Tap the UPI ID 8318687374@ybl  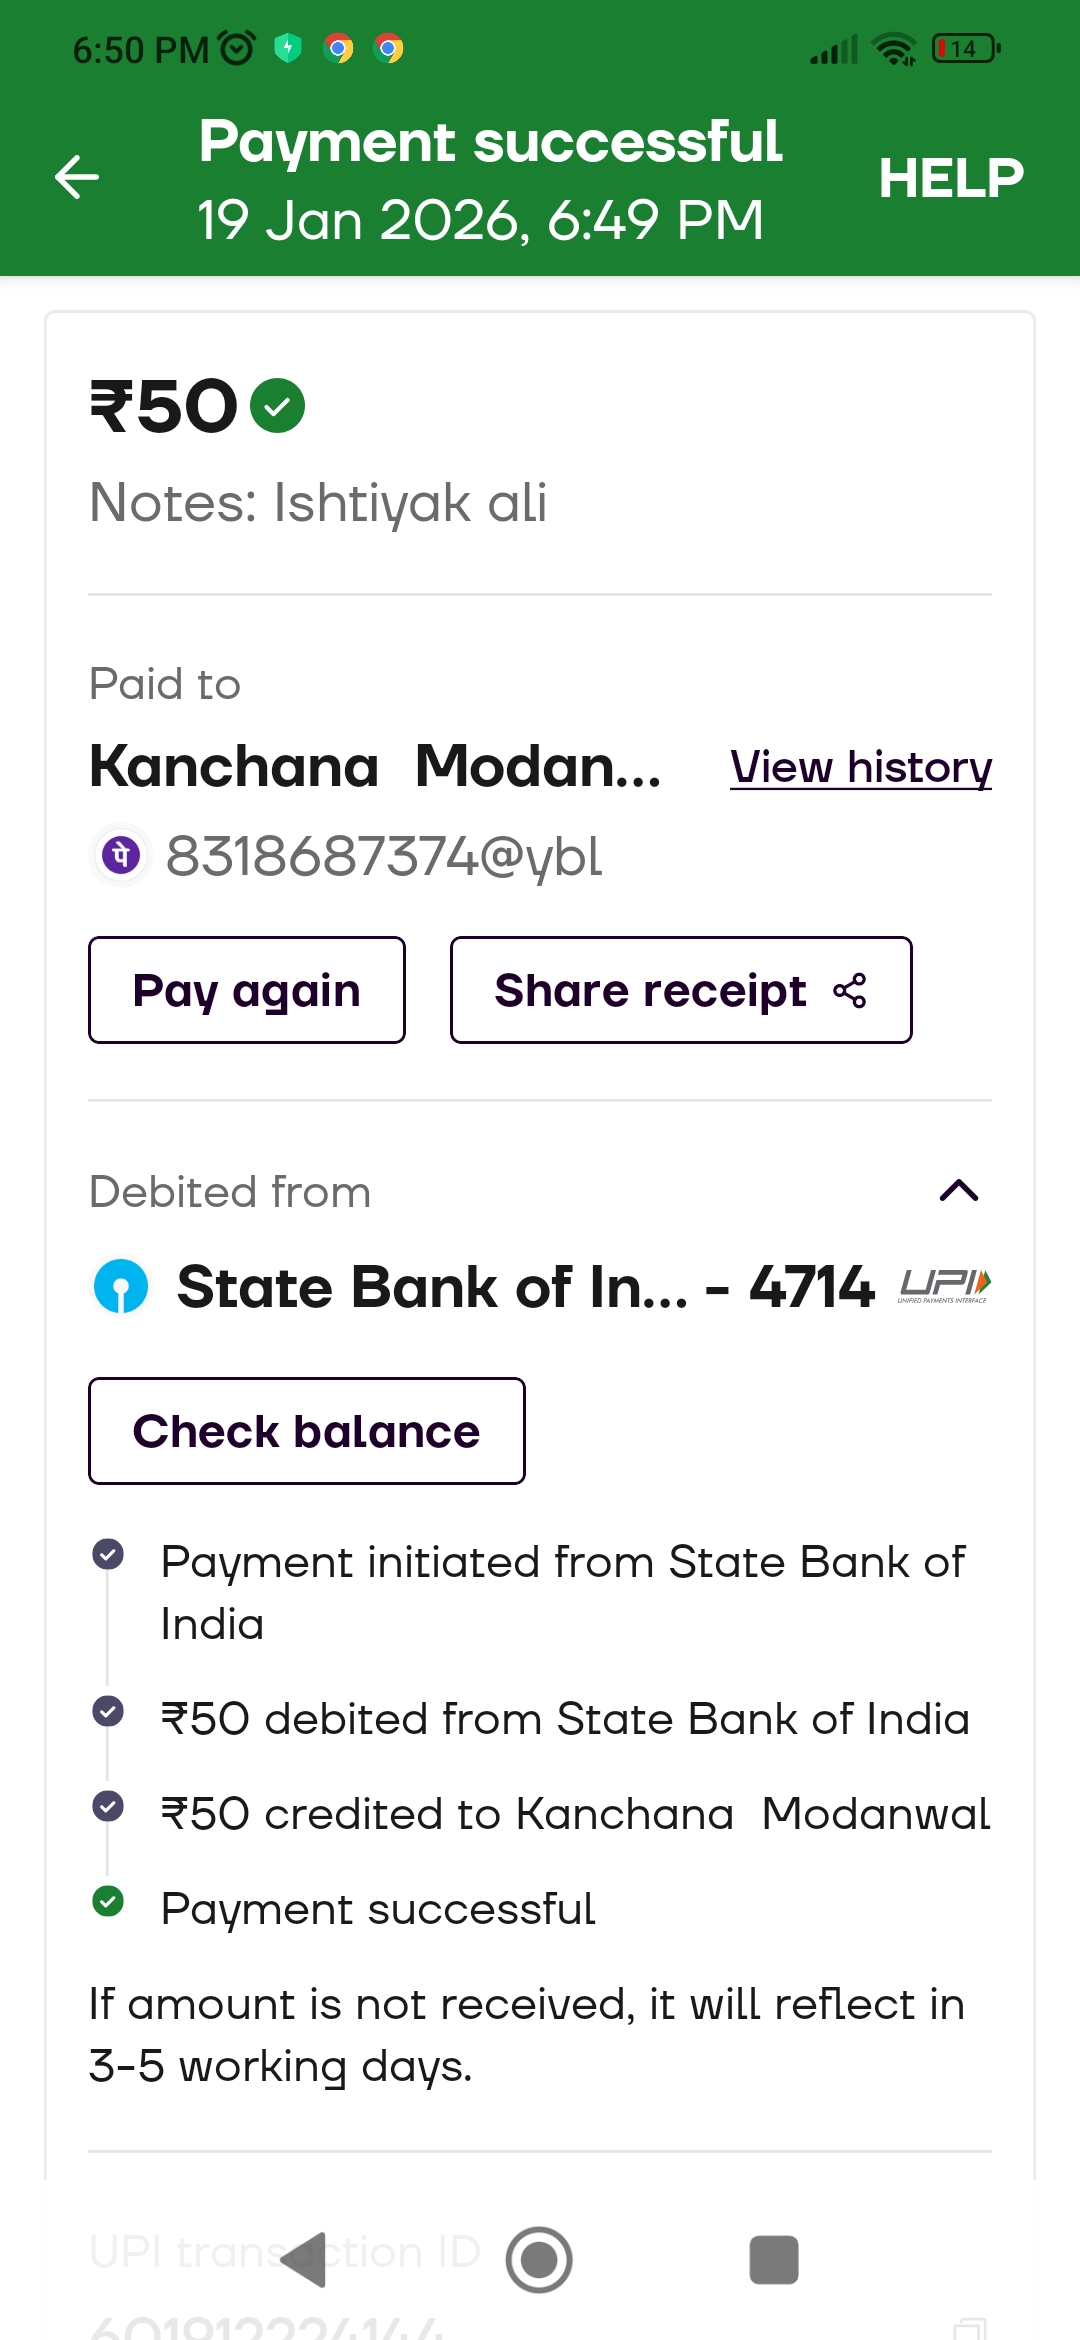coord(384,857)
